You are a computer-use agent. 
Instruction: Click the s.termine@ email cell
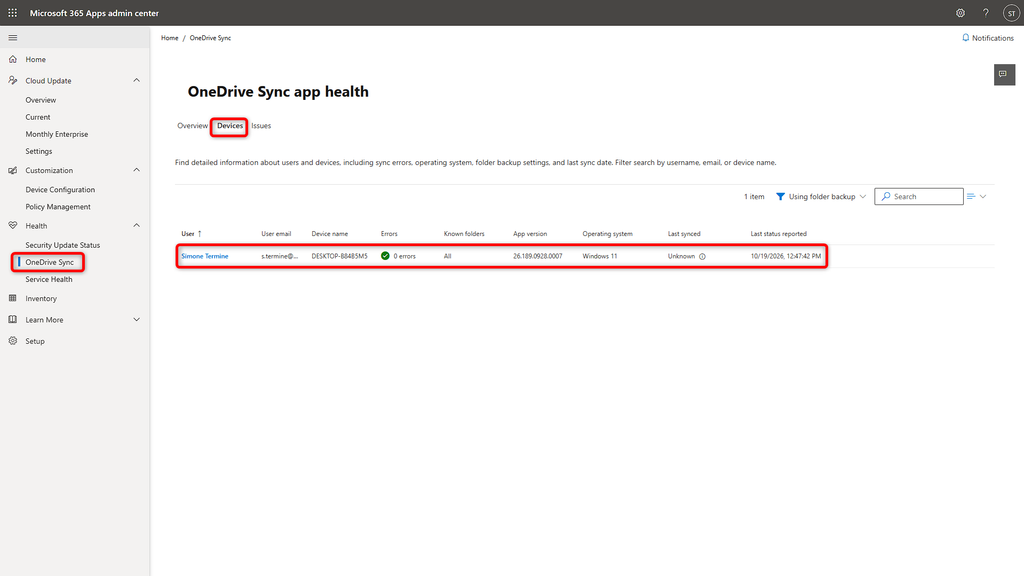280,256
